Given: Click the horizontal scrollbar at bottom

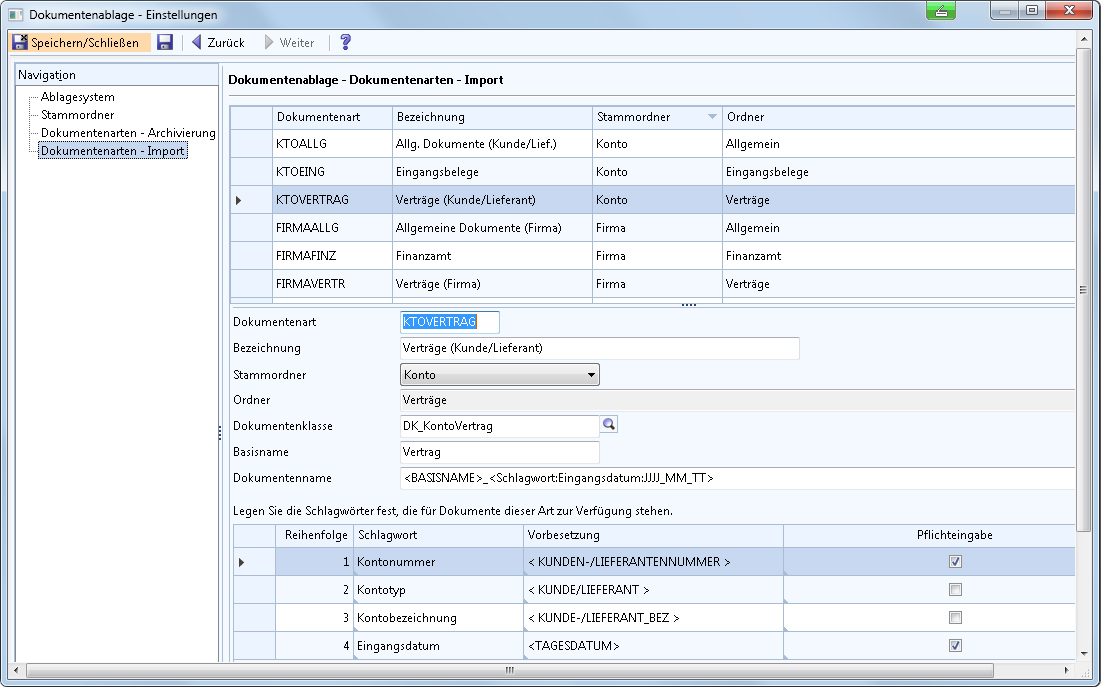Looking at the screenshot, I should coord(510,670).
